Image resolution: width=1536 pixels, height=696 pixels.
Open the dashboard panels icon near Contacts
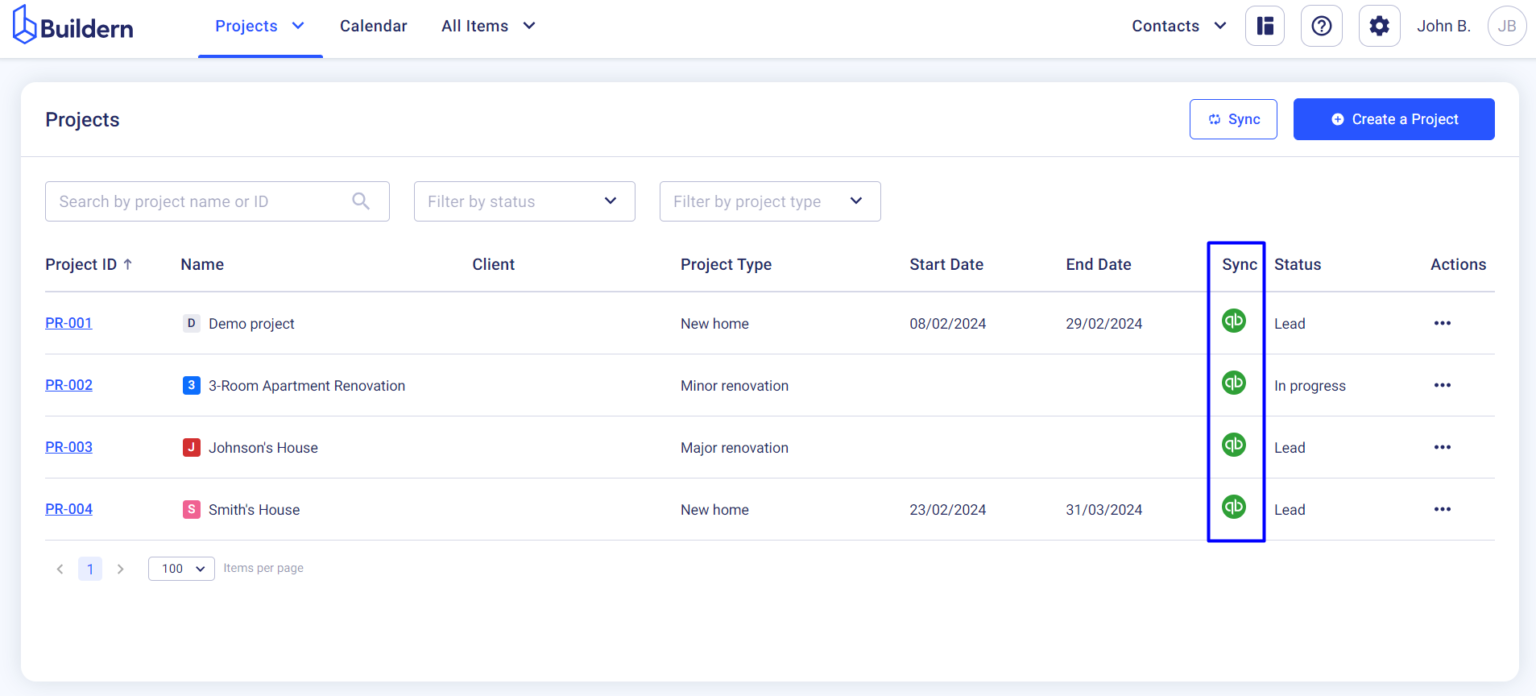[1264, 26]
